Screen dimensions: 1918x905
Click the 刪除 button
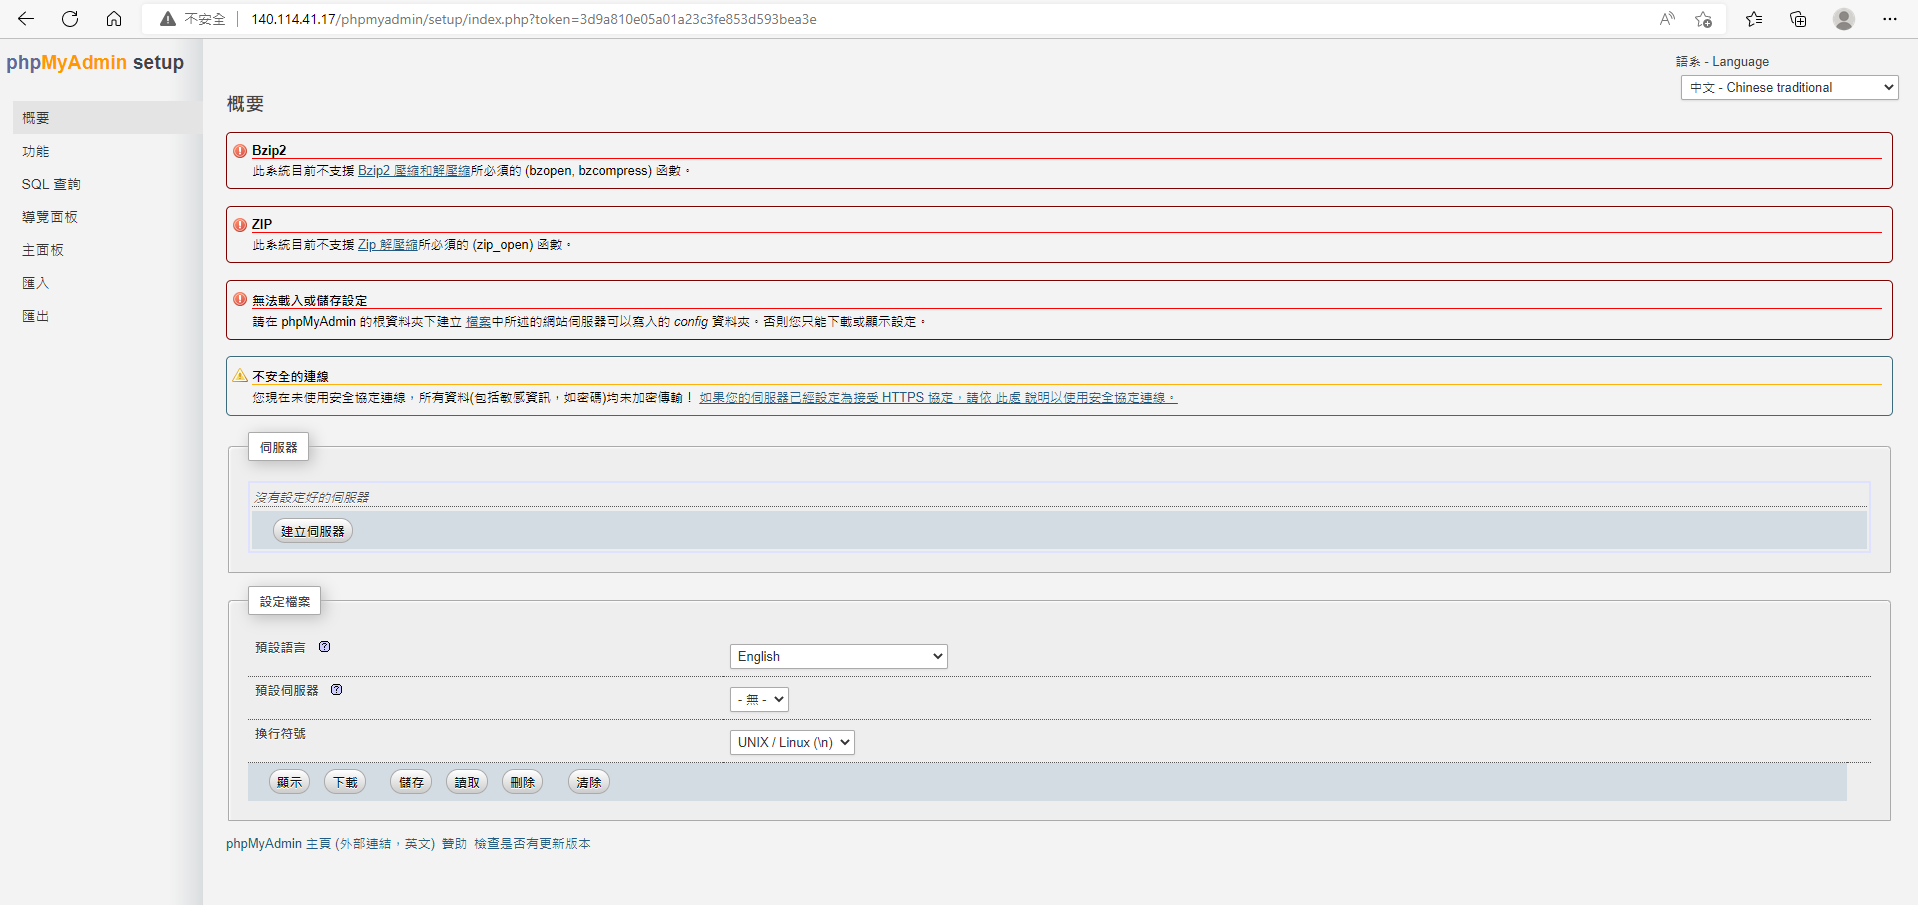523,782
